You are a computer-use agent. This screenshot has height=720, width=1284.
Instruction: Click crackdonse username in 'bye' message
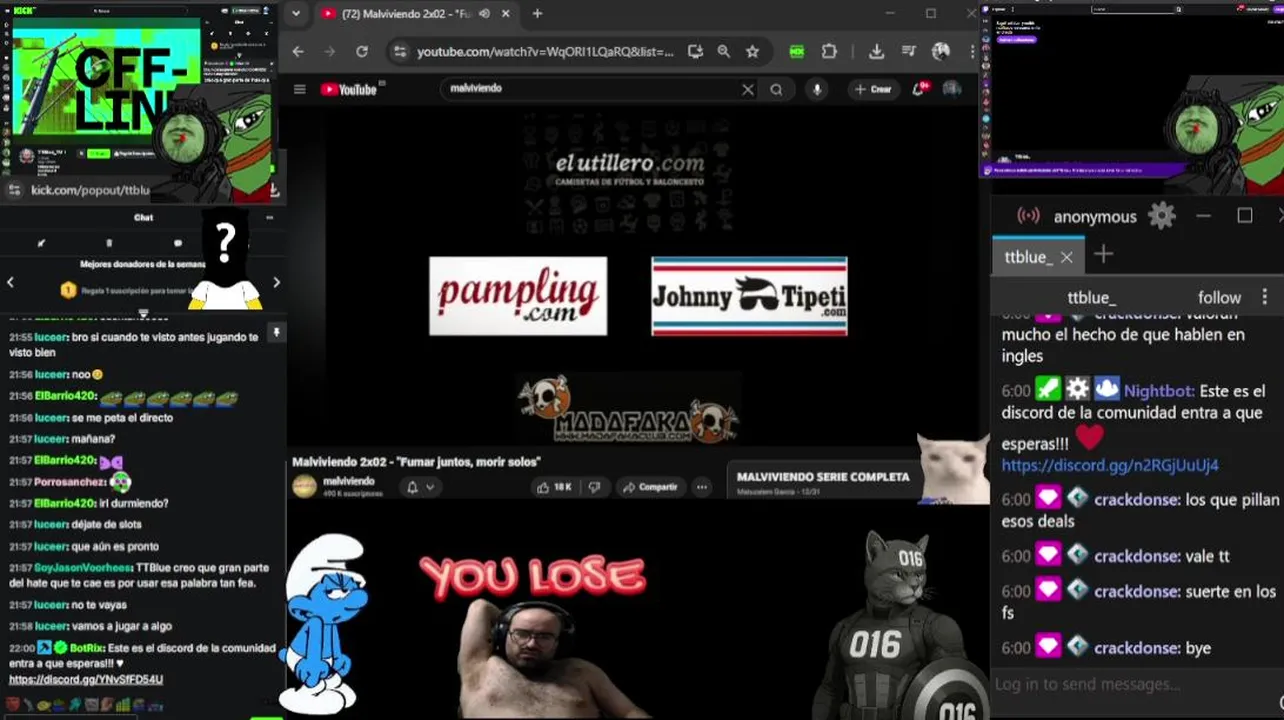point(1136,648)
